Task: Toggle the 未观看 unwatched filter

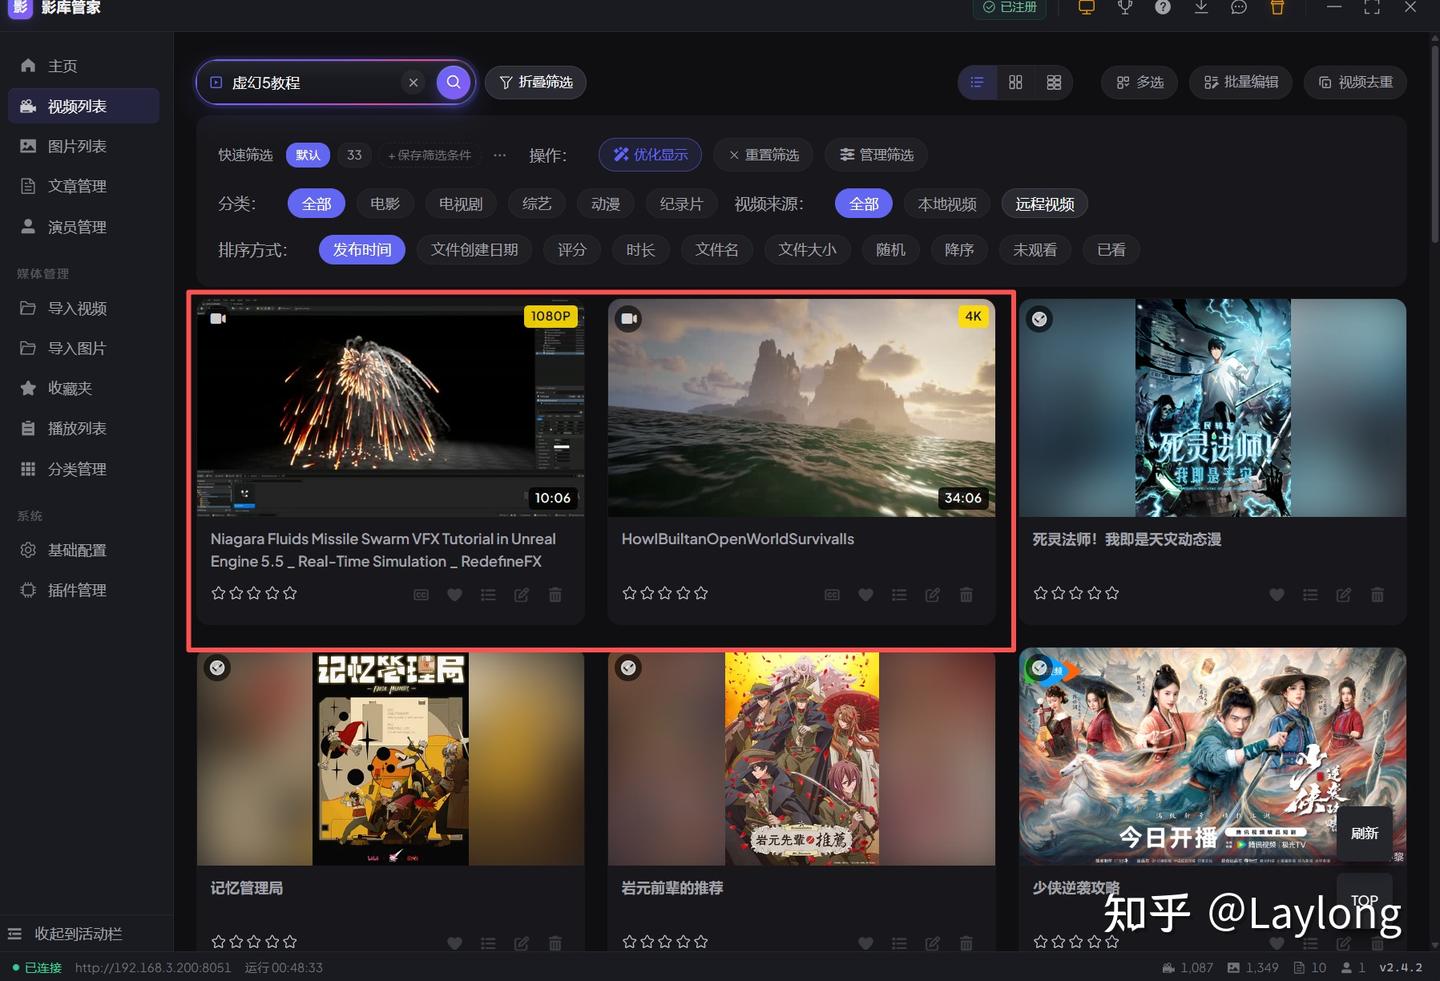Action: coord(1035,250)
